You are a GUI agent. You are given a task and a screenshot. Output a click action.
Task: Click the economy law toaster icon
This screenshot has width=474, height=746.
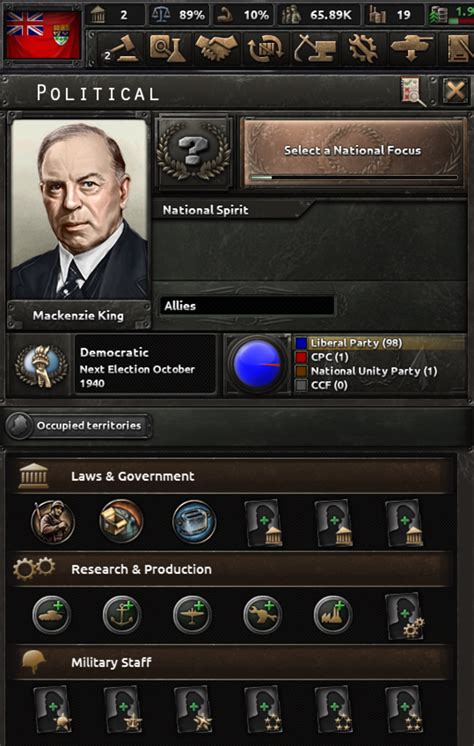194,521
